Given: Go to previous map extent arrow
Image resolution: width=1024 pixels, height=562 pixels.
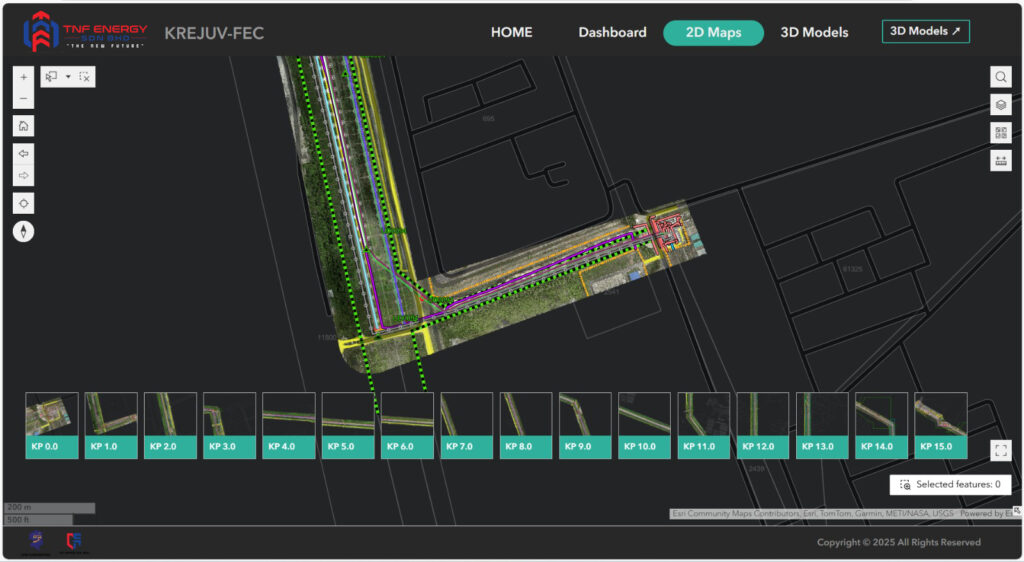Looking at the screenshot, I should click(24, 154).
